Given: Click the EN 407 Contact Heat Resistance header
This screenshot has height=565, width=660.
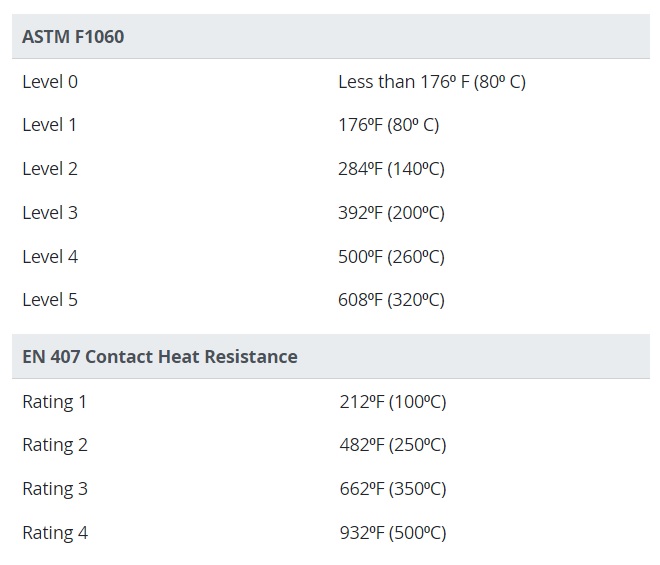Looking at the screenshot, I should [160, 356].
